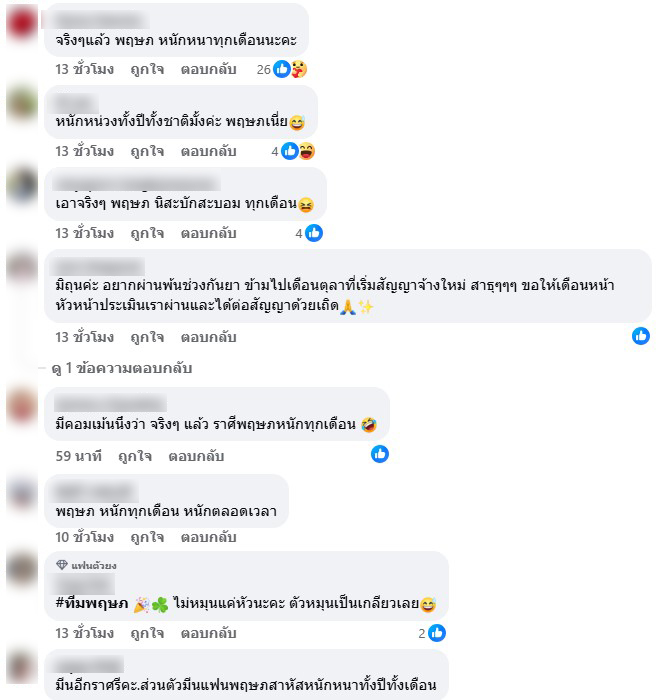Open the 59 นาที timestamp link
Image resolution: width=662 pixels, height=700 pixels.
[79, 456]
